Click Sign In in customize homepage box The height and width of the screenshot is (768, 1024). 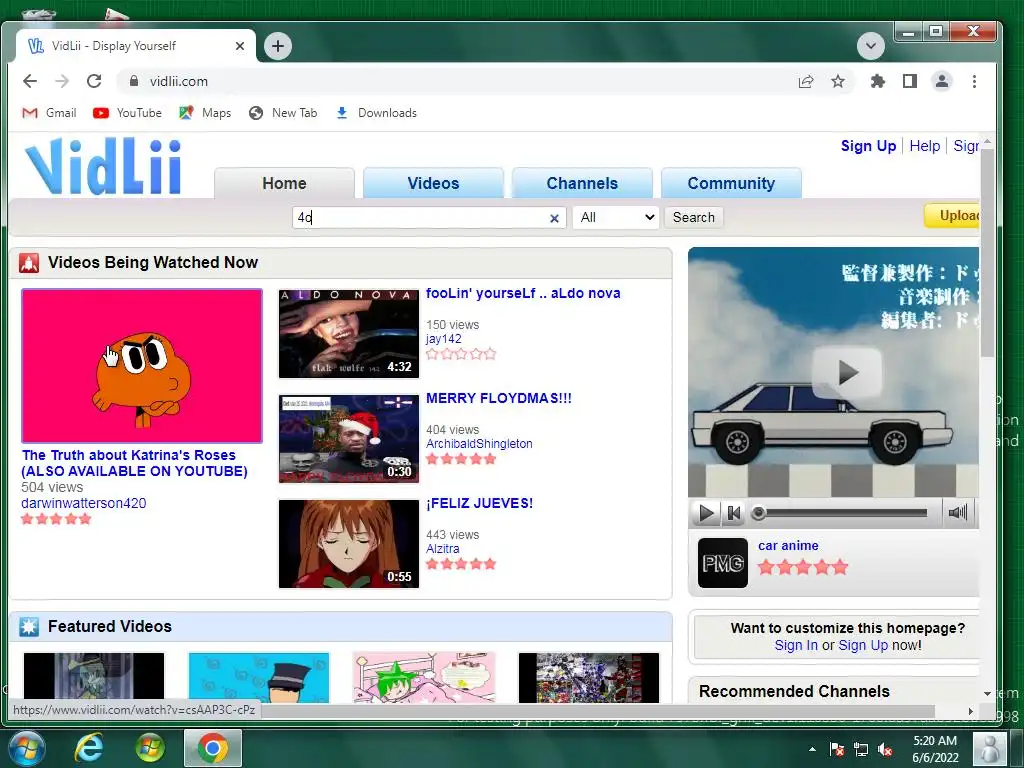coord(795,645)
